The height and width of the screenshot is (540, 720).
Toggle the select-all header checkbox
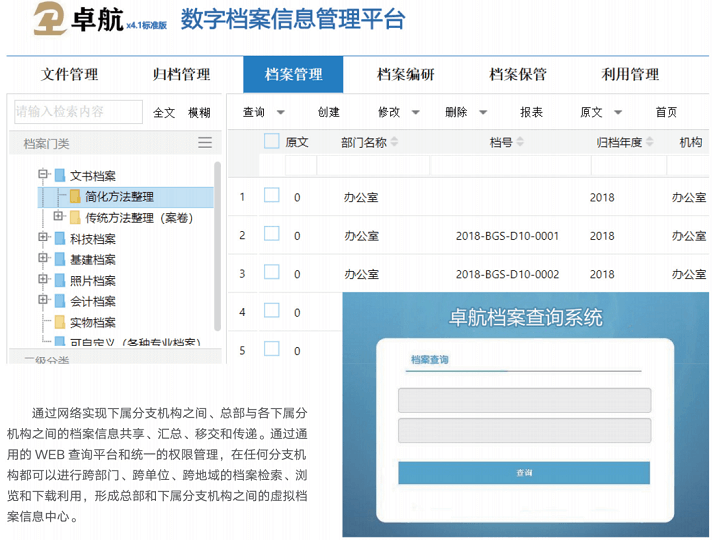click(x=271, y=141)
